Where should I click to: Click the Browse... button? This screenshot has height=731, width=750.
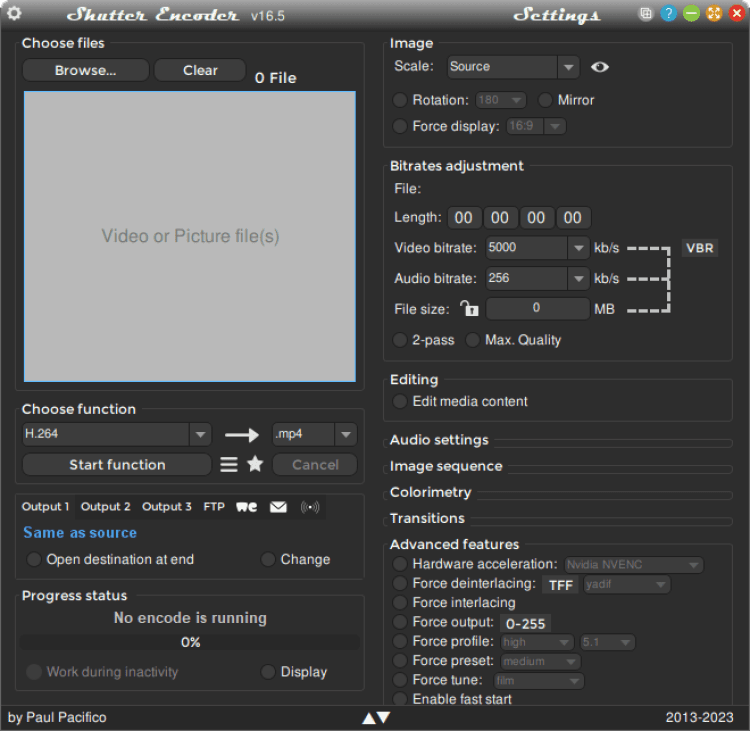click(85, 70)
